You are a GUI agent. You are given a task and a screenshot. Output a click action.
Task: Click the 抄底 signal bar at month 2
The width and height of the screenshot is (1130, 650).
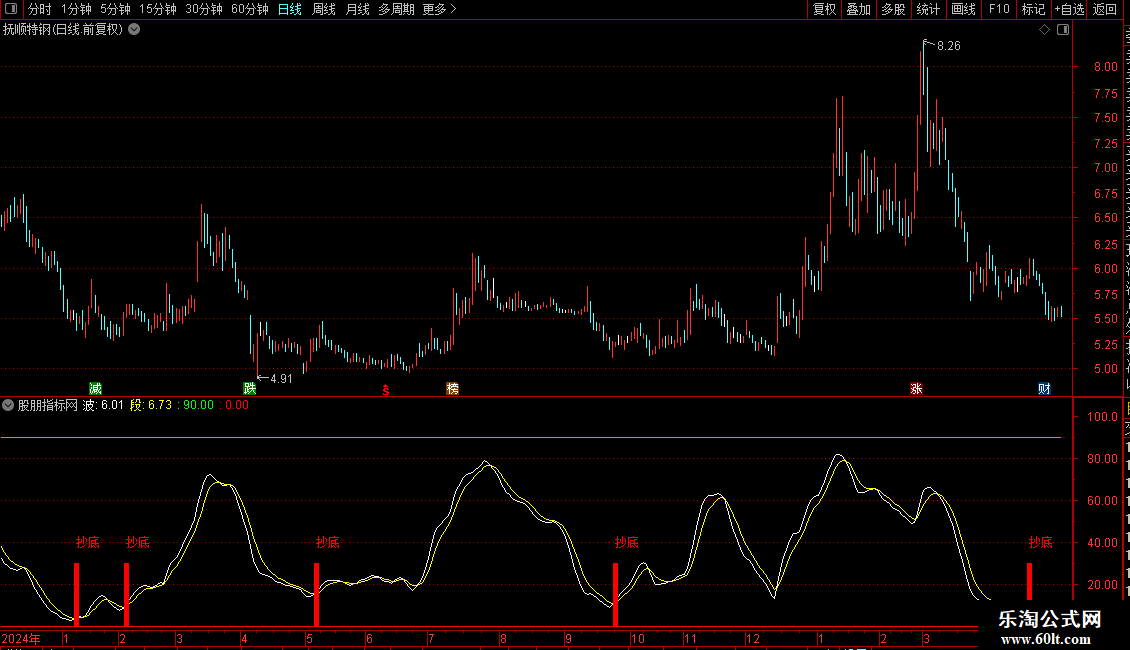pyautogui.click(x=126, y=595)
